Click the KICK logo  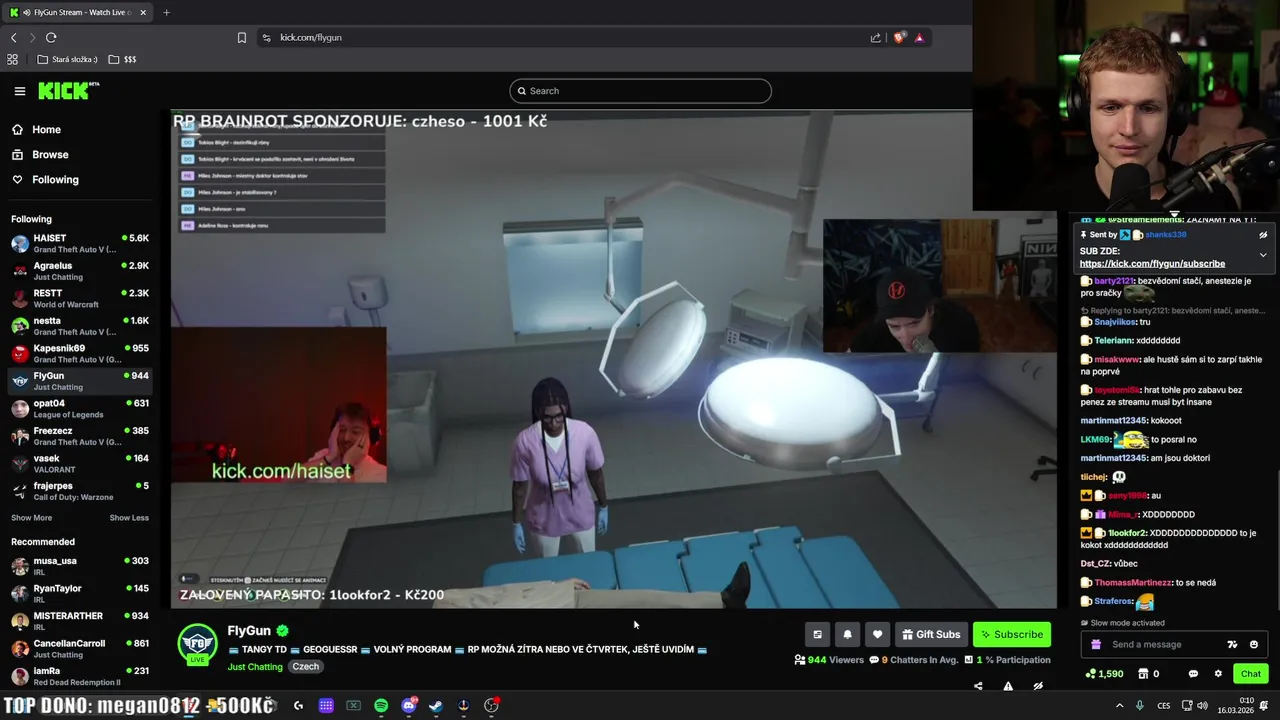click(68, 91)
